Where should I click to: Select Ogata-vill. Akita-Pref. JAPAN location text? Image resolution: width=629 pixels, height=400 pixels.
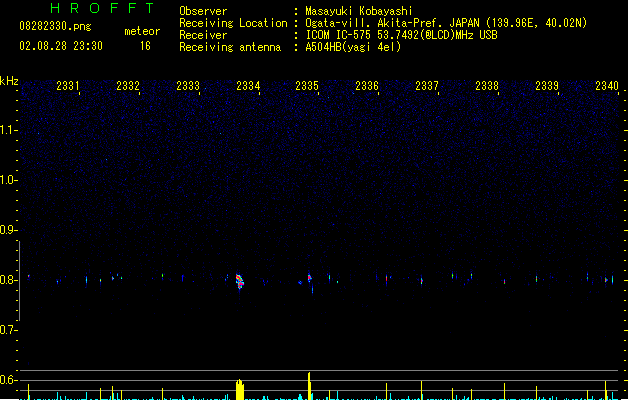coord(446,23)
